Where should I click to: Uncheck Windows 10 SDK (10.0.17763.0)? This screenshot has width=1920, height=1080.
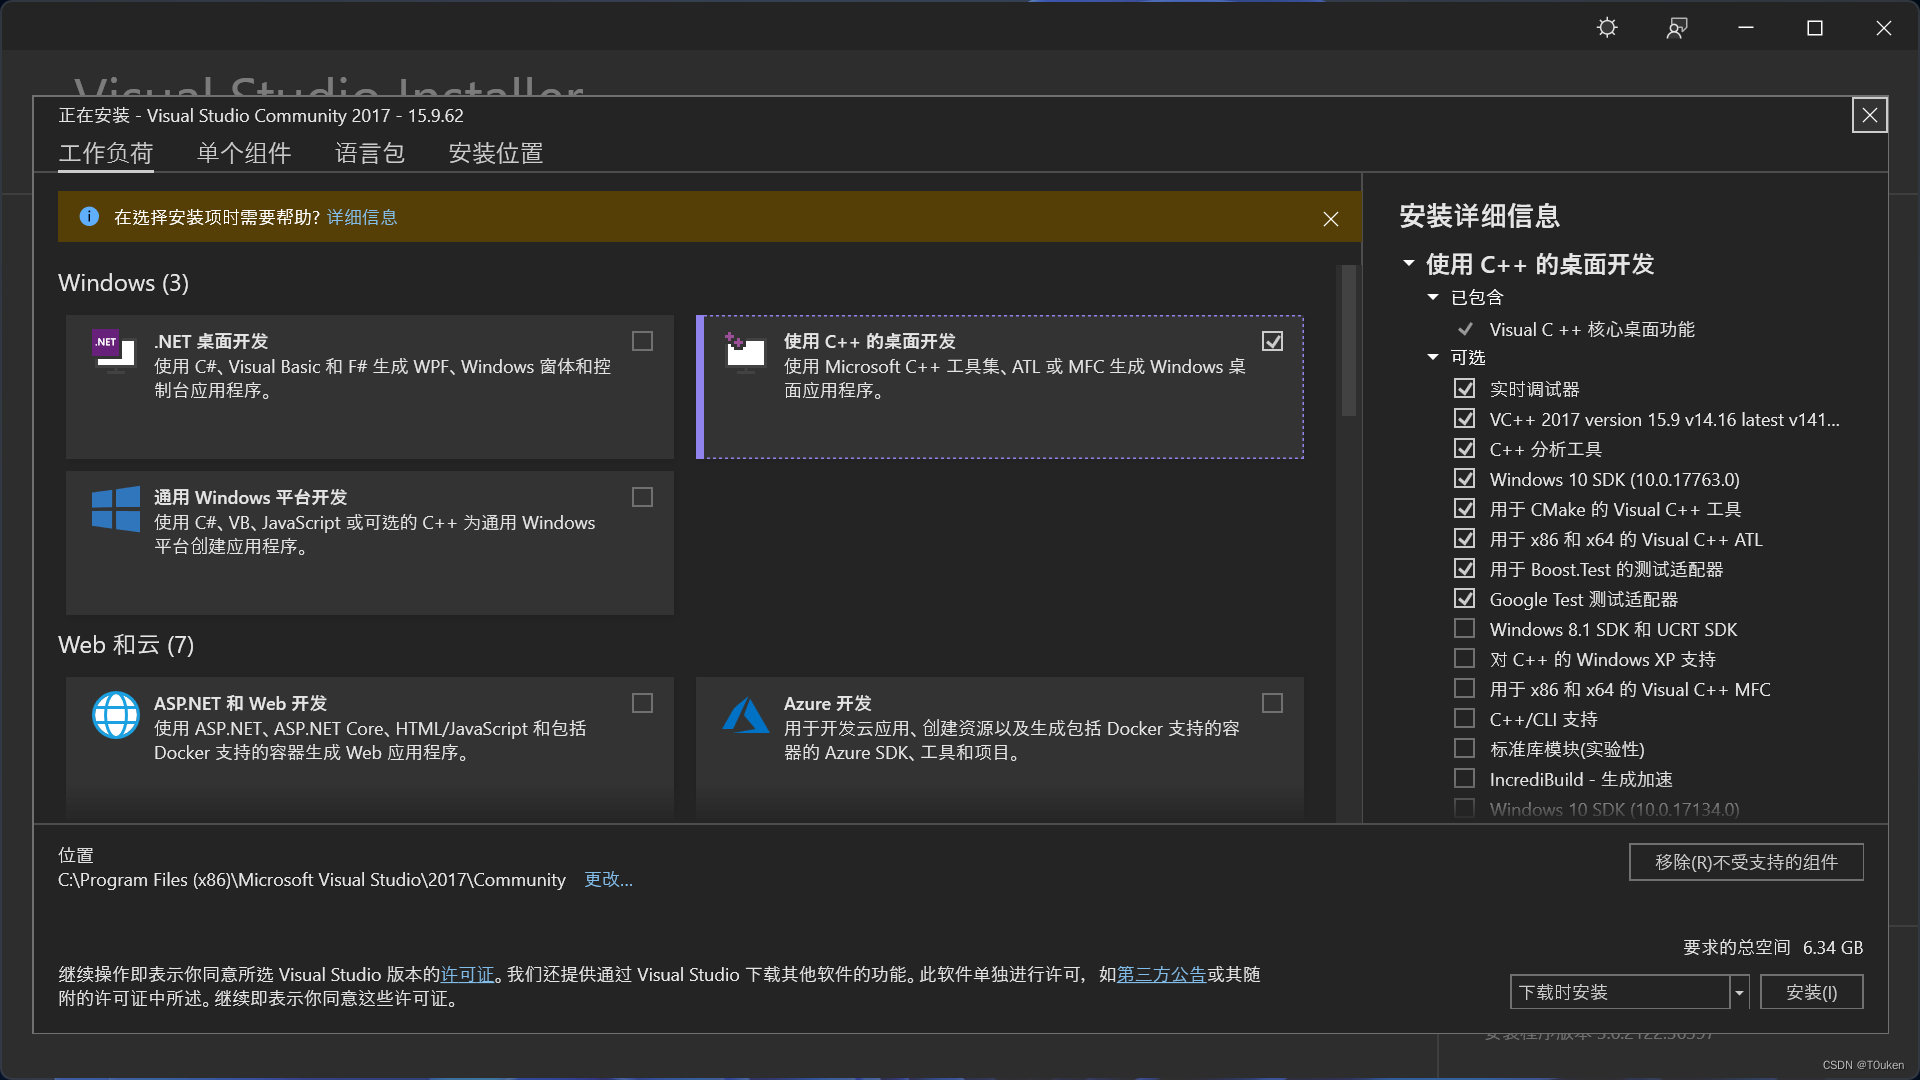click(1464, 478)
